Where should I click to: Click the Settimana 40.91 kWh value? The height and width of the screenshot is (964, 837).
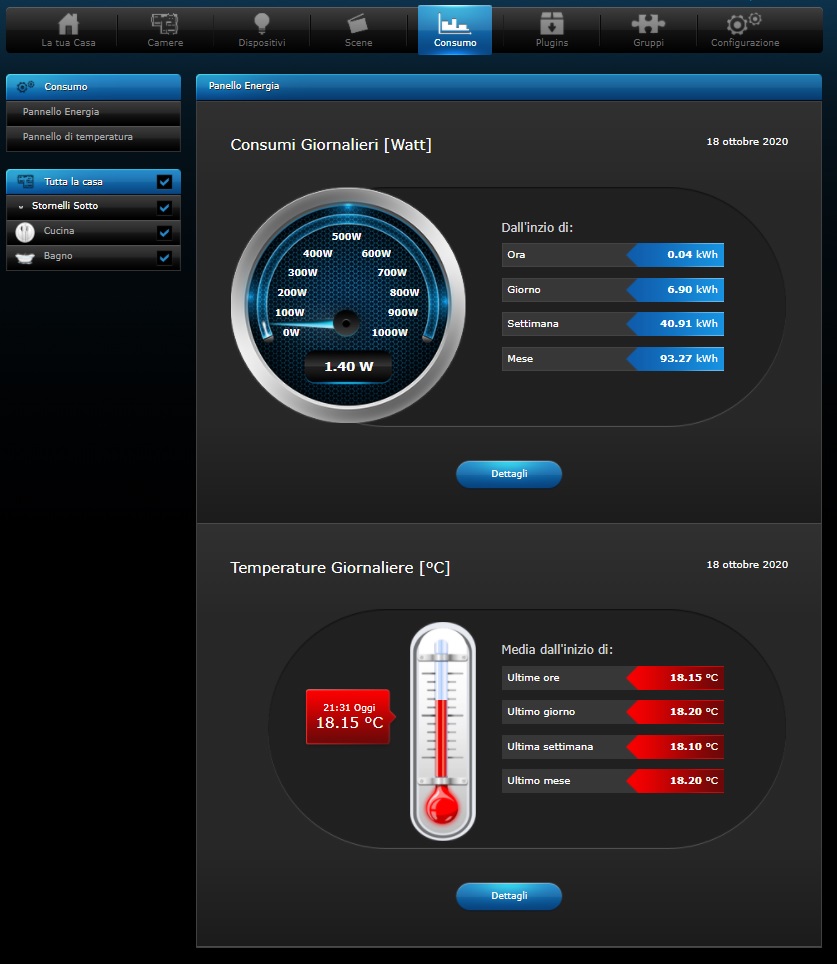675,323
